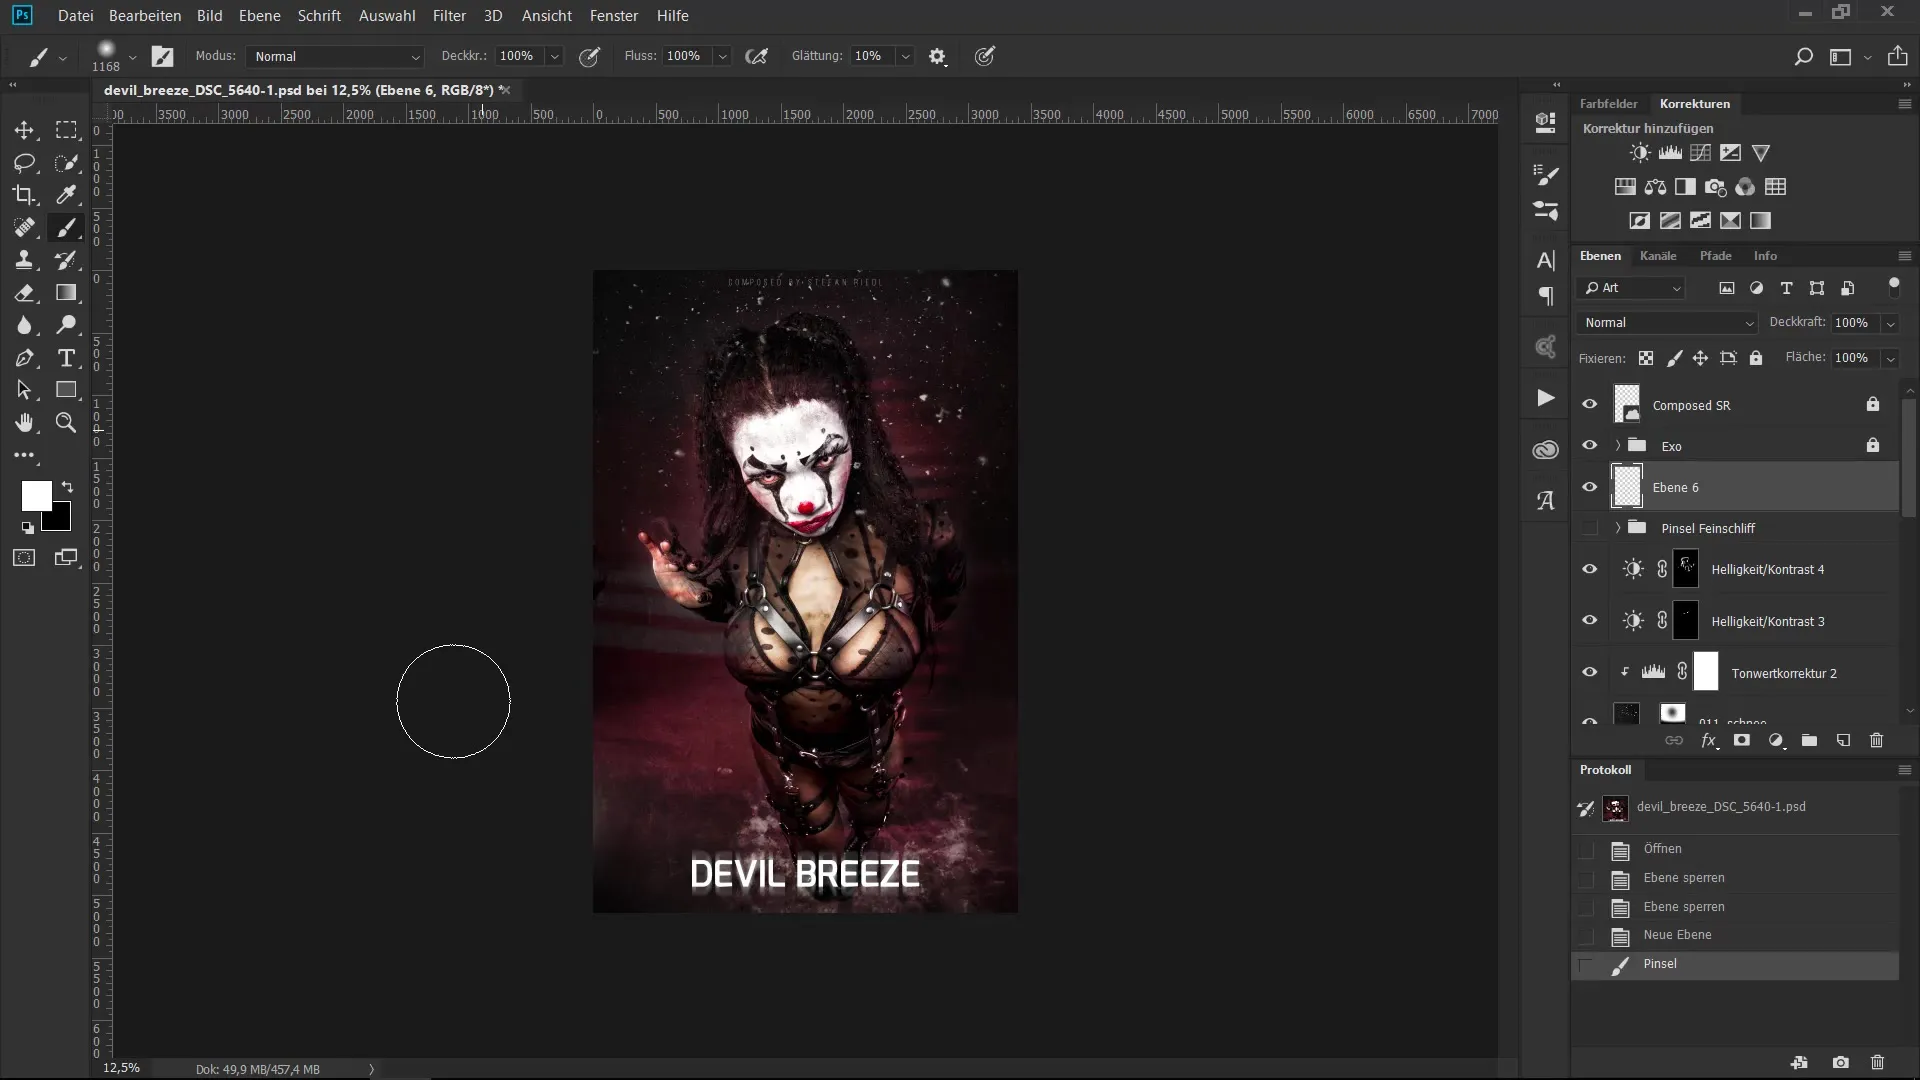
Task: Open the Glättung smoothing dropdown arrow
Action: (x=905, y=57)
